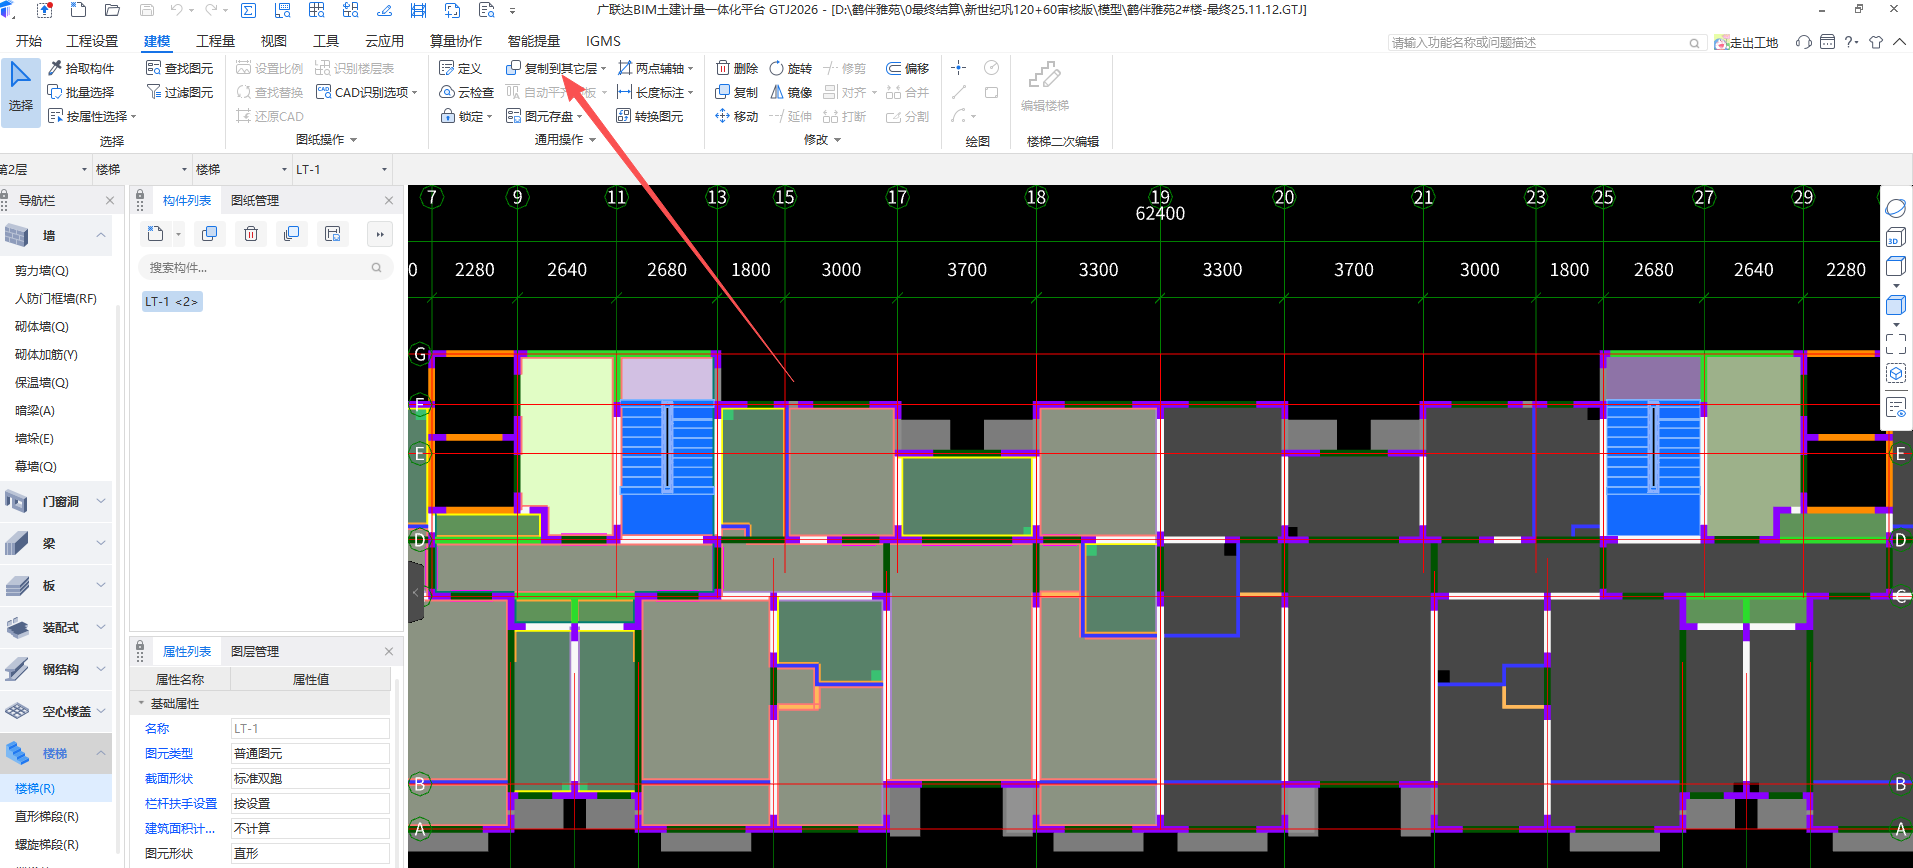Viewport: 1913px width, 868px height.
Task: Open 查找图元 find element tool
Action: (180, 68)
